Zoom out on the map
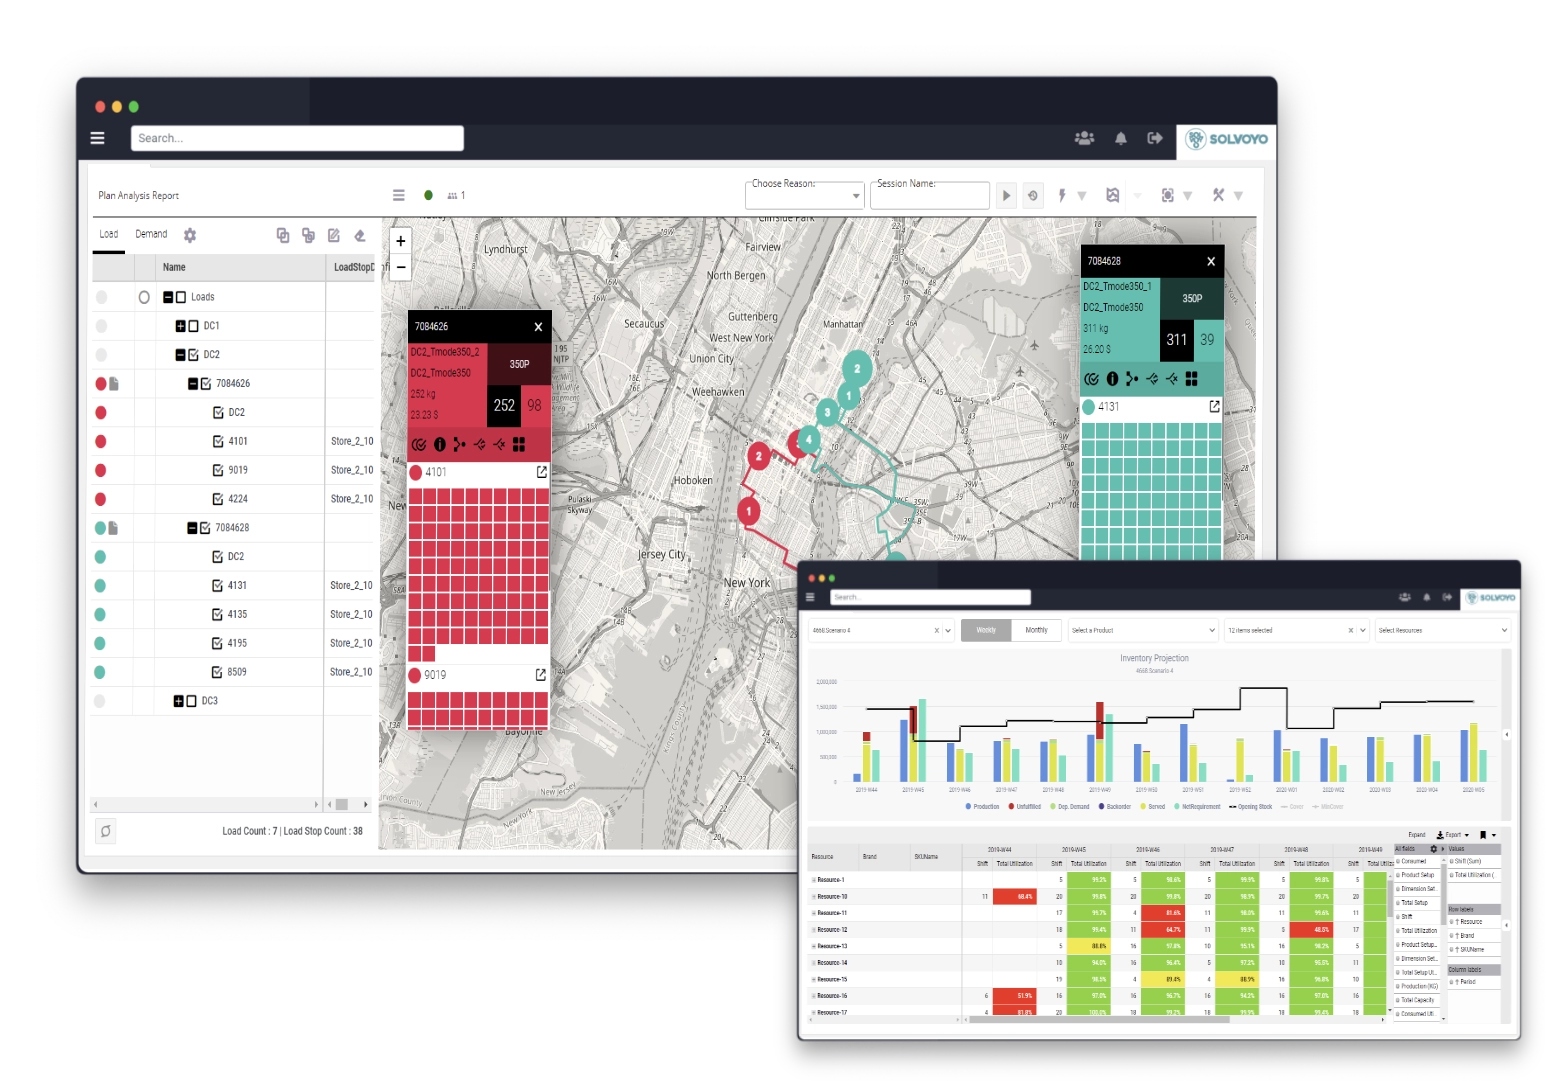The width and height of the screenshot is (1546, 1081). (x=401, y=267)
